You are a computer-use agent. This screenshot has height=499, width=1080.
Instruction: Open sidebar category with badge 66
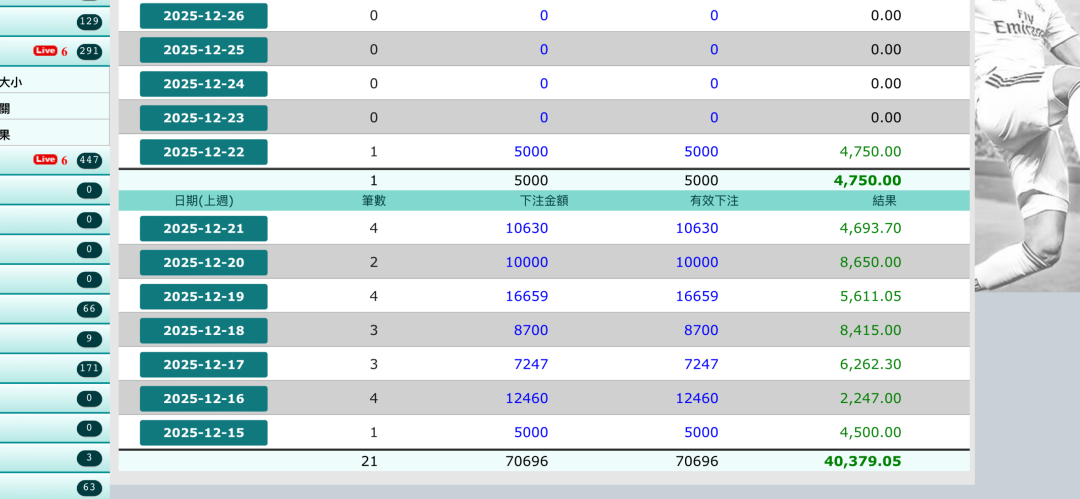click(54, 309)
